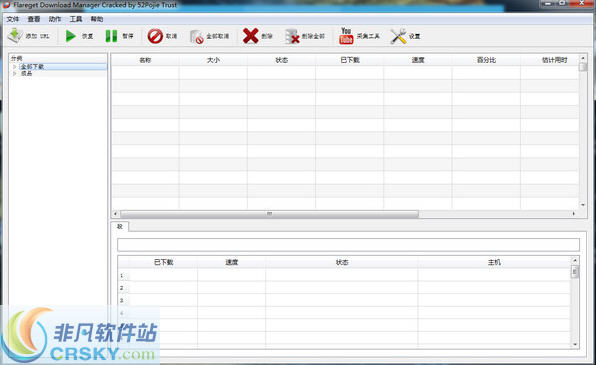Image resolution: width=596 pixels, height=365 pixels.
Task: Click the Add URL download icon
Action: [x=15, y=36]
